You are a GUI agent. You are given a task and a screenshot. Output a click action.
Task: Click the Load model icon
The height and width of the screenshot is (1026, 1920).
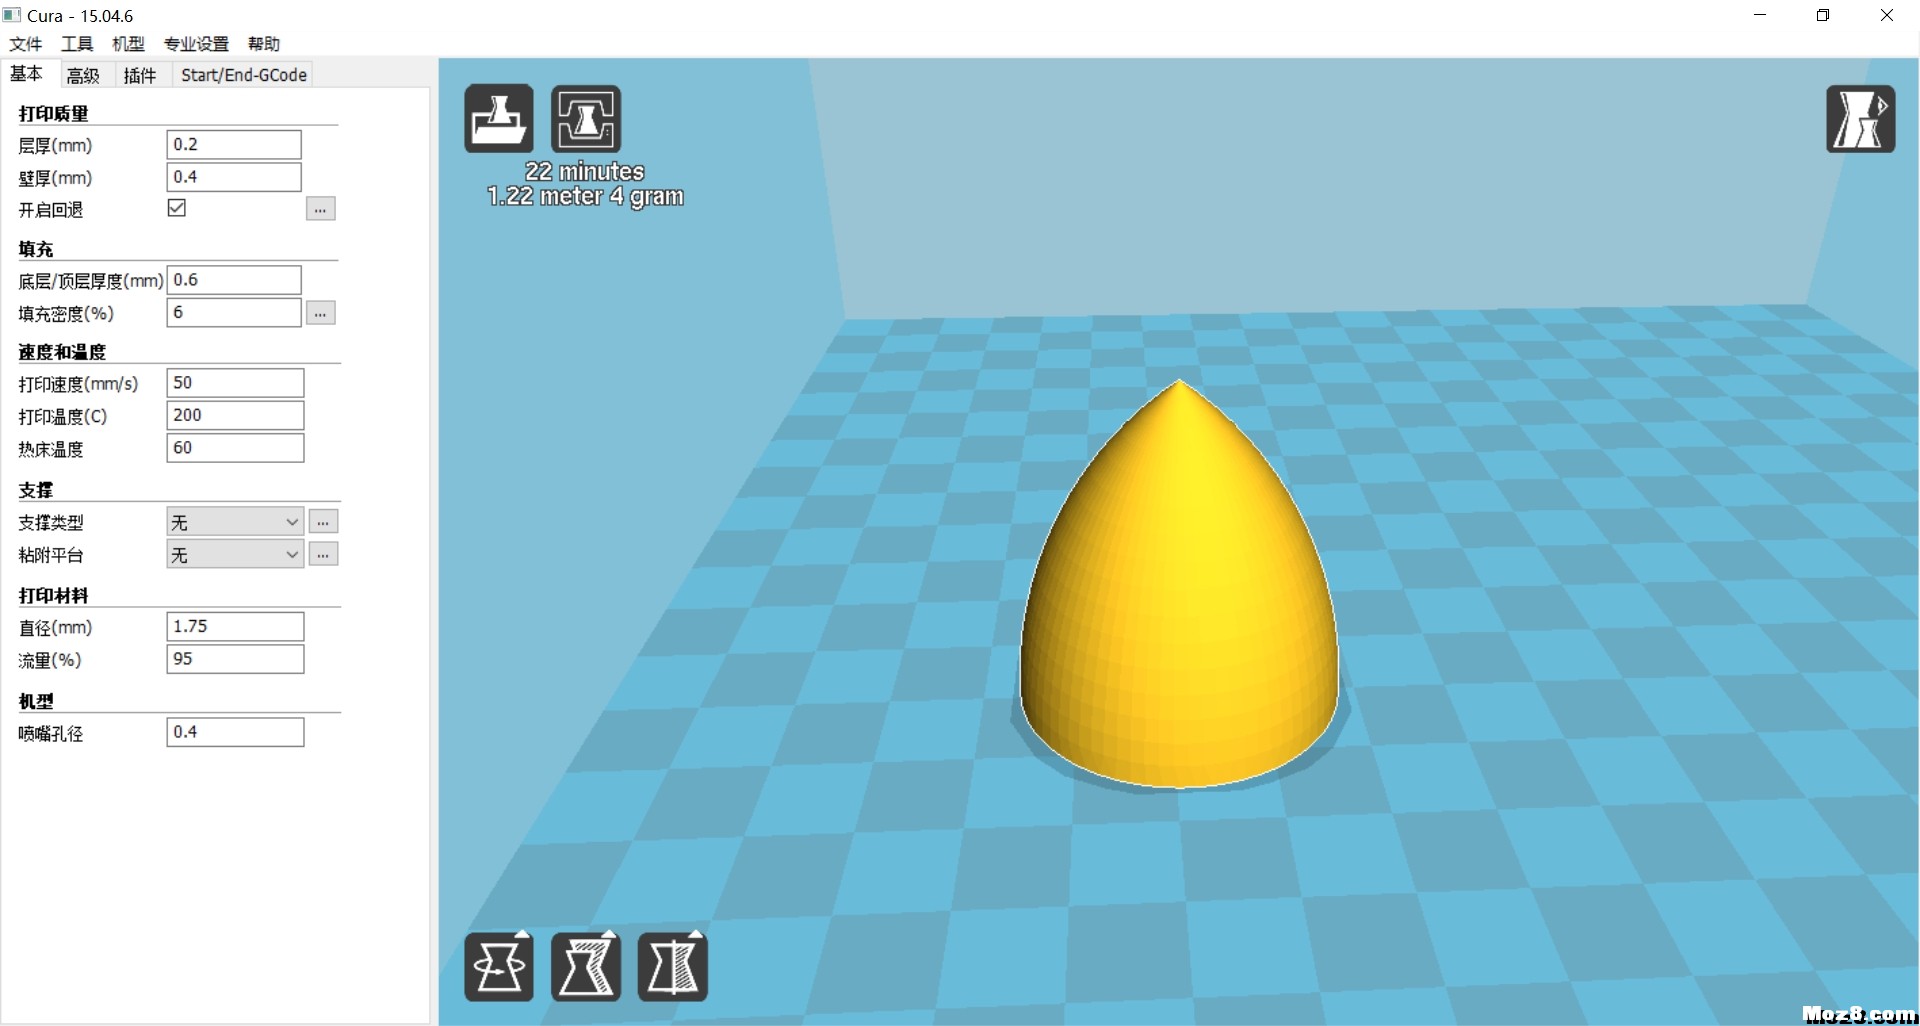498,119
